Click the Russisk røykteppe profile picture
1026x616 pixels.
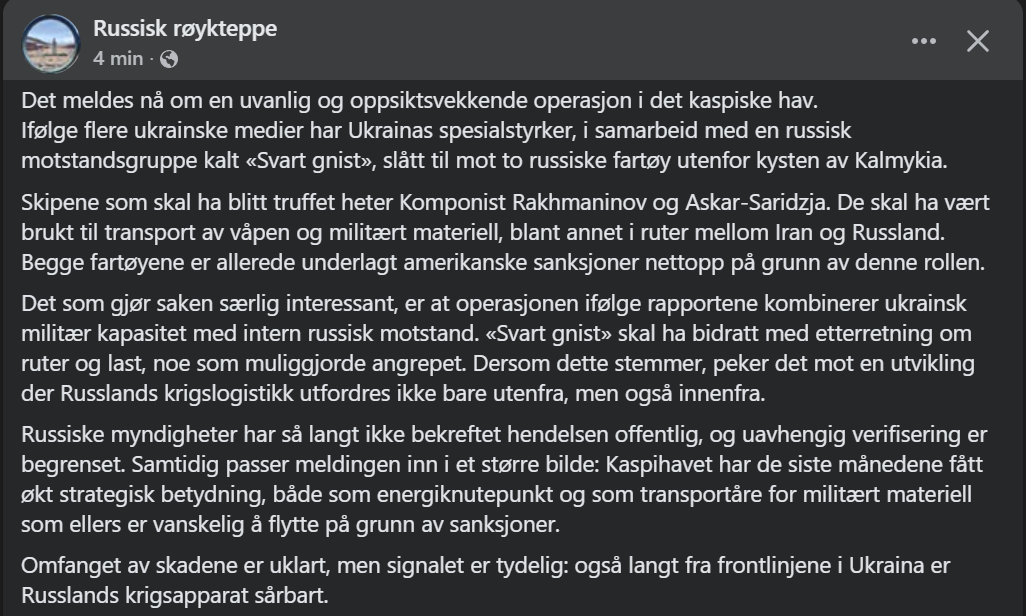[x=51, y=43]
